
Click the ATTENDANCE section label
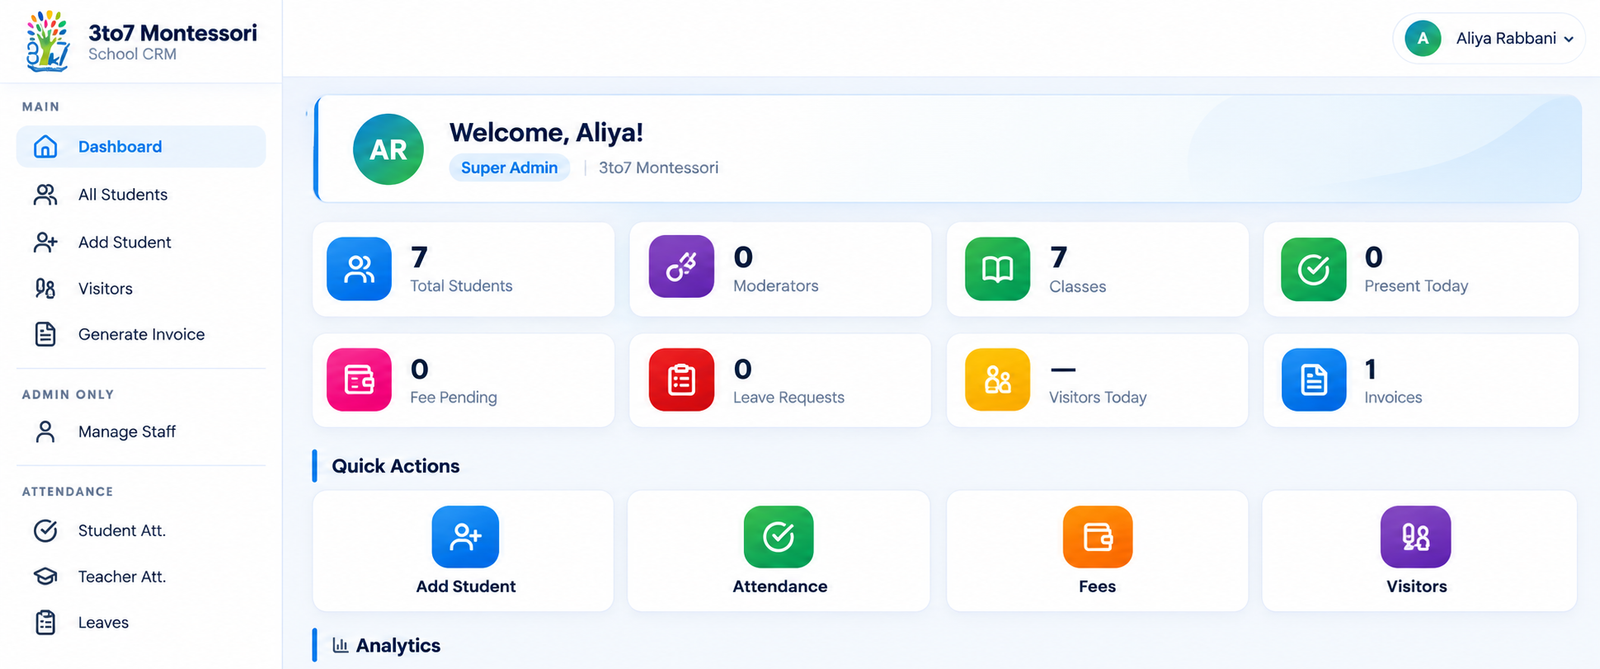point(68,492)
